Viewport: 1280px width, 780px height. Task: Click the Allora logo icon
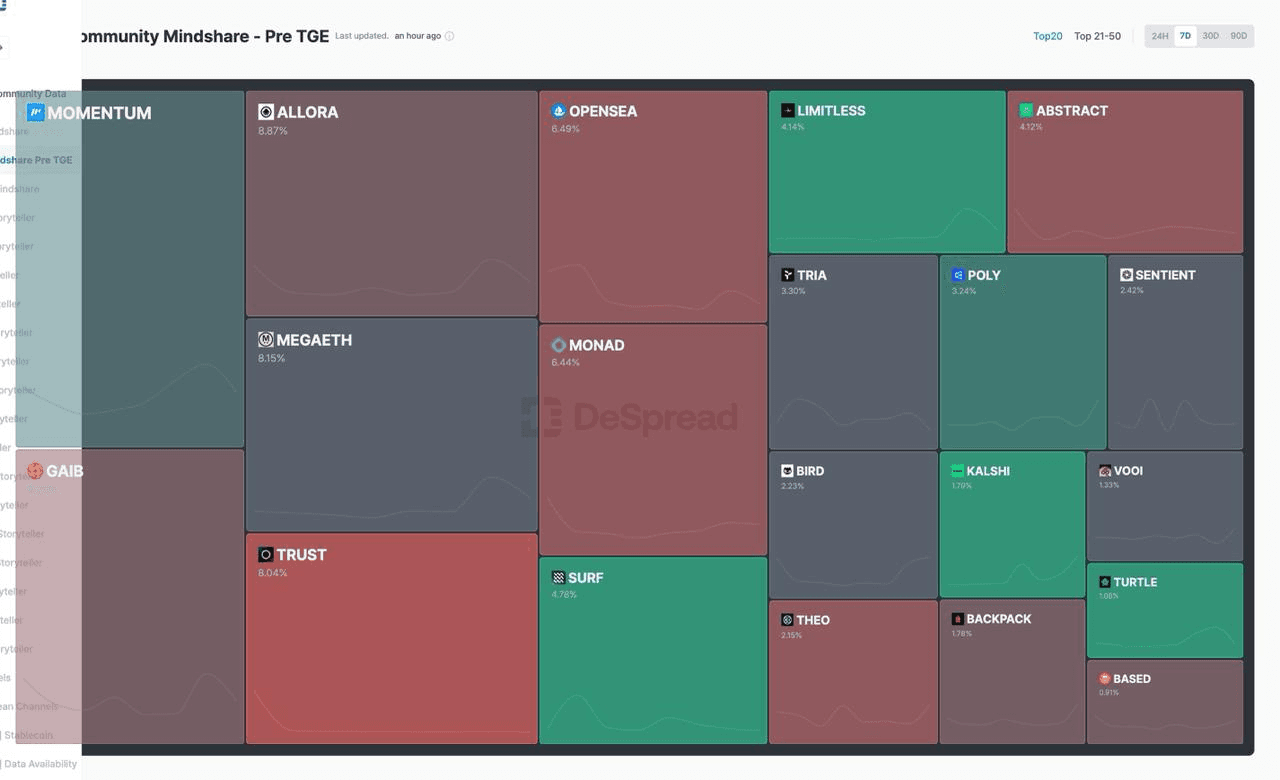[266, 112]
